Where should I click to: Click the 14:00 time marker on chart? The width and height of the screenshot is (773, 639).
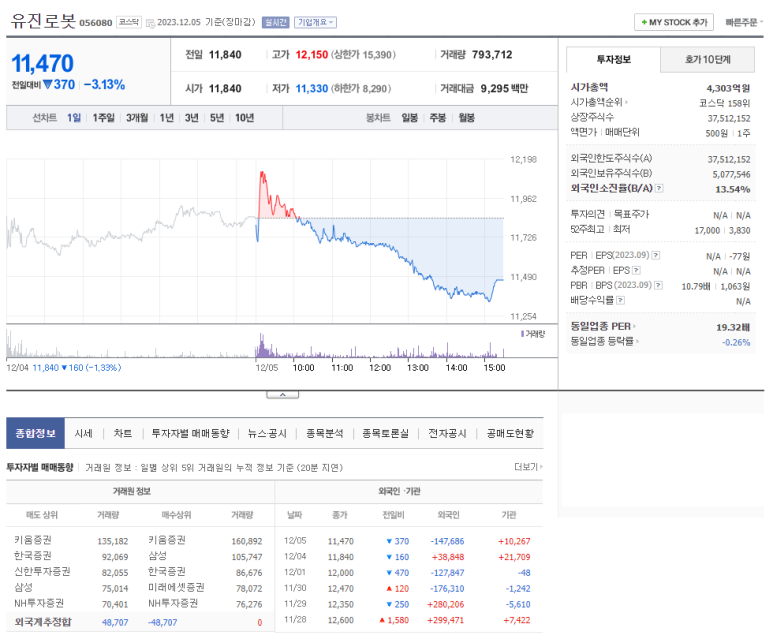(x=457, y=368)
